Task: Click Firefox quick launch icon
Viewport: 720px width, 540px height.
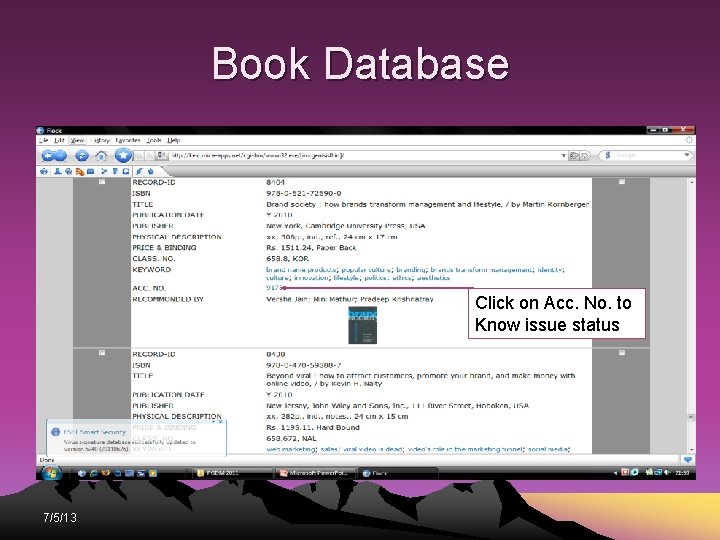Action: click(x=106, y=473)
